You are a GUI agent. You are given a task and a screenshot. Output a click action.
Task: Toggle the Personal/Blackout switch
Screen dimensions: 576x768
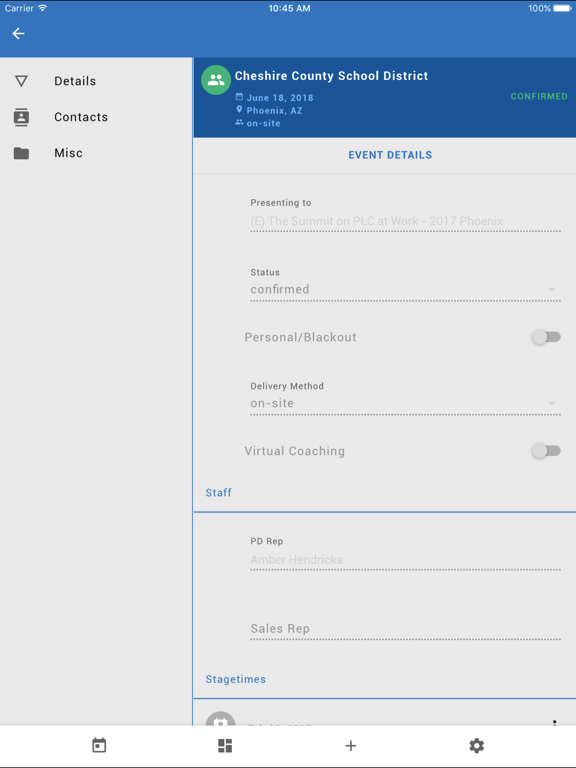pyautogui.click(x=546, y=337)
